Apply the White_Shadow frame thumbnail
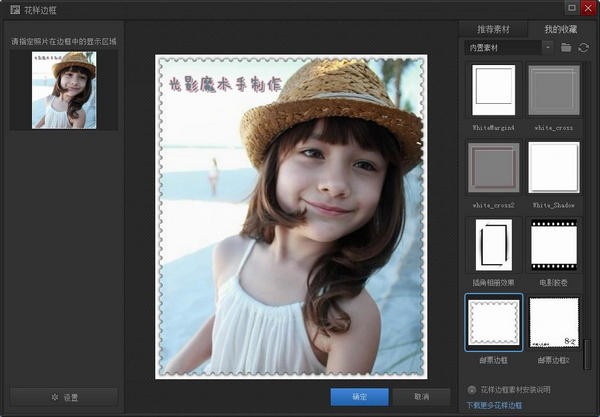This screenshot has width=600, height=417. pos(553,167)
